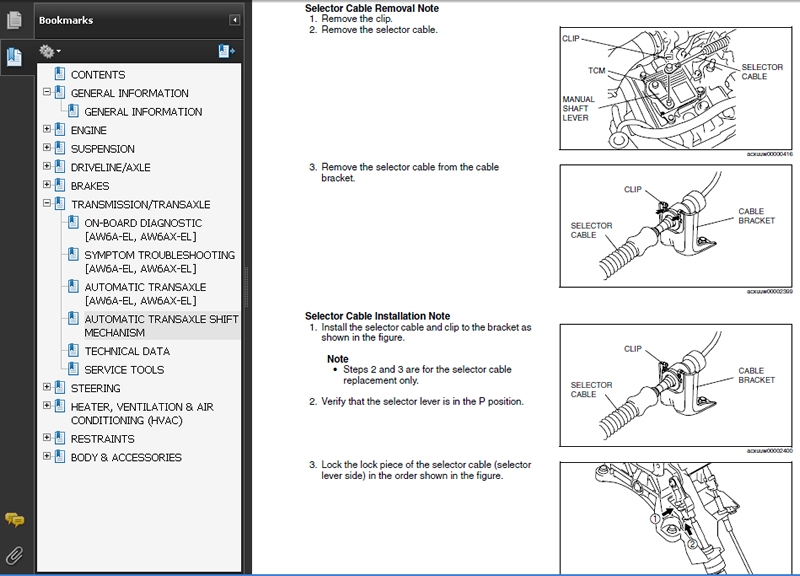Open the Comments panel icon
This screenshot has height=576, width=800.
pyautogui.click(x=14, y=519)
